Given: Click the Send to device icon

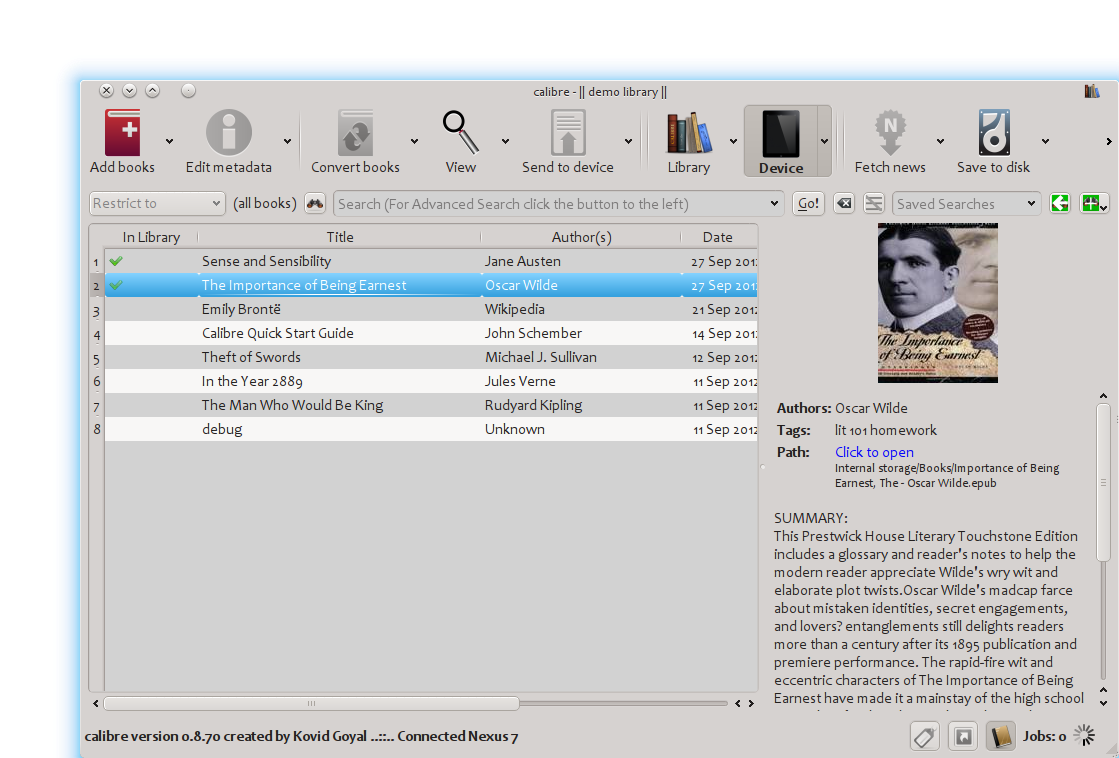Looking at the screenshot, I should pos(568,132).
